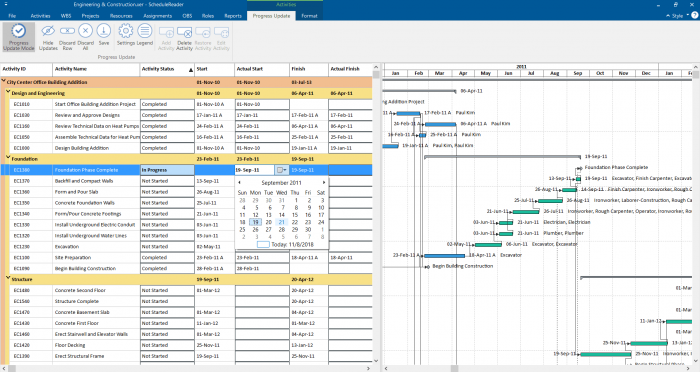Switch to the Resources tab
This screenshot has height=372, width=700.
(121, 16)
